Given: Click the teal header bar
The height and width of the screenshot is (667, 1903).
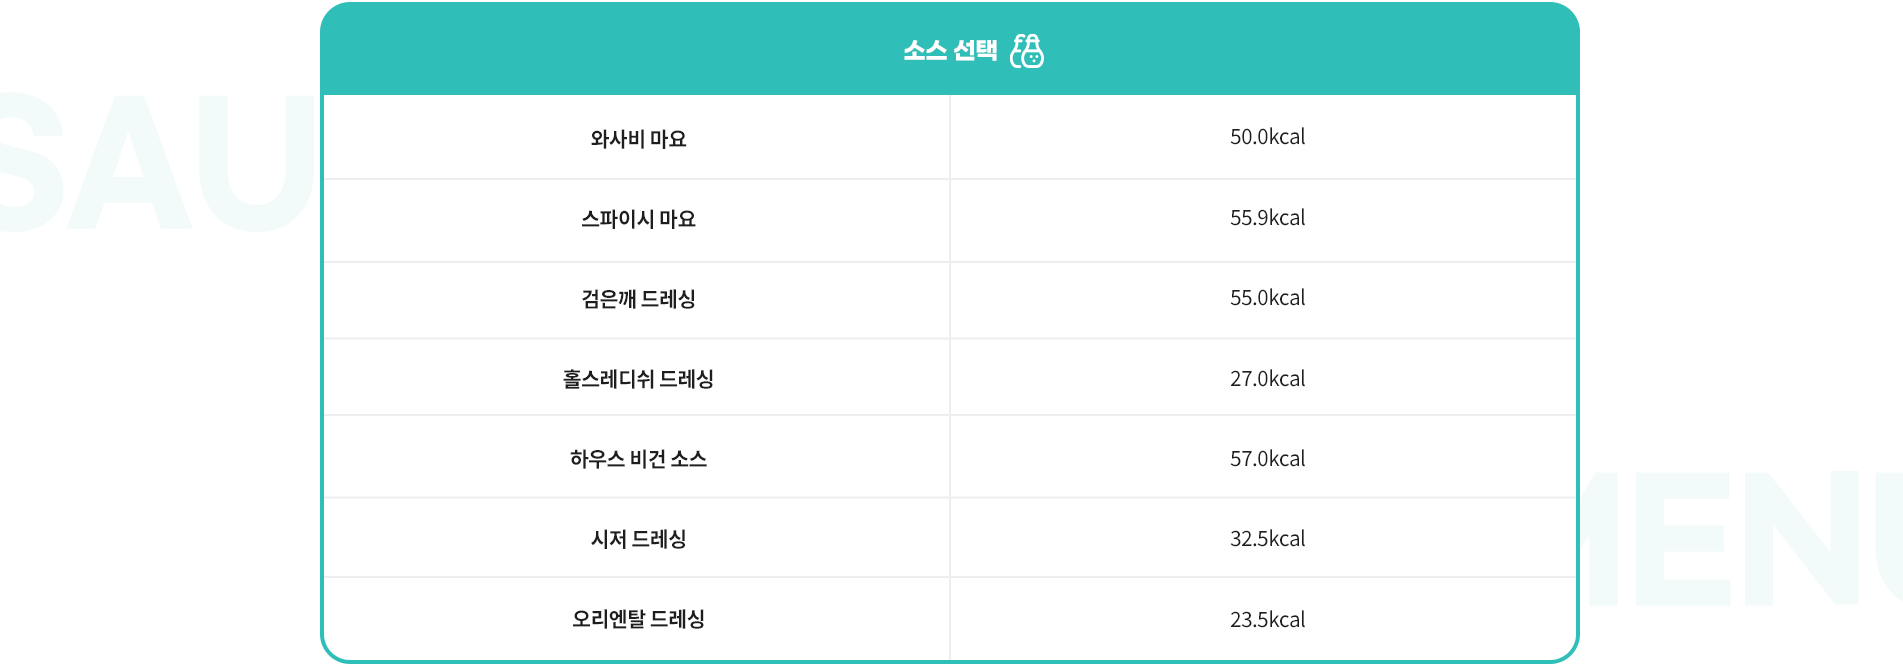Looking at the screenshot, I should (950, 49).
